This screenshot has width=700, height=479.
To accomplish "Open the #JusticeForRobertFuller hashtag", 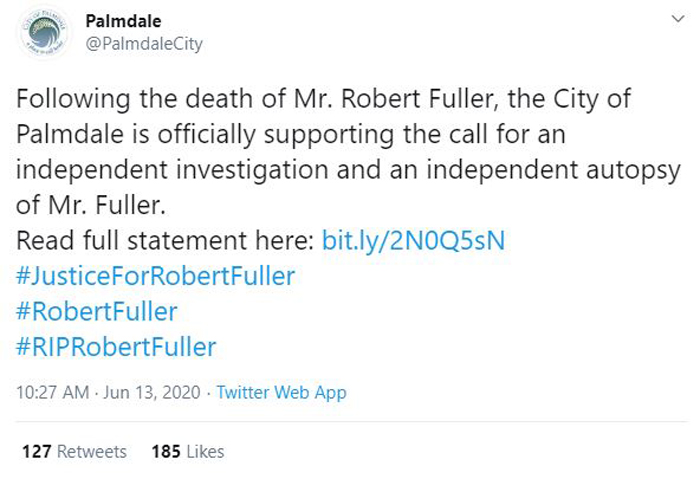I will pyautogui.click(x=155, y=275).
